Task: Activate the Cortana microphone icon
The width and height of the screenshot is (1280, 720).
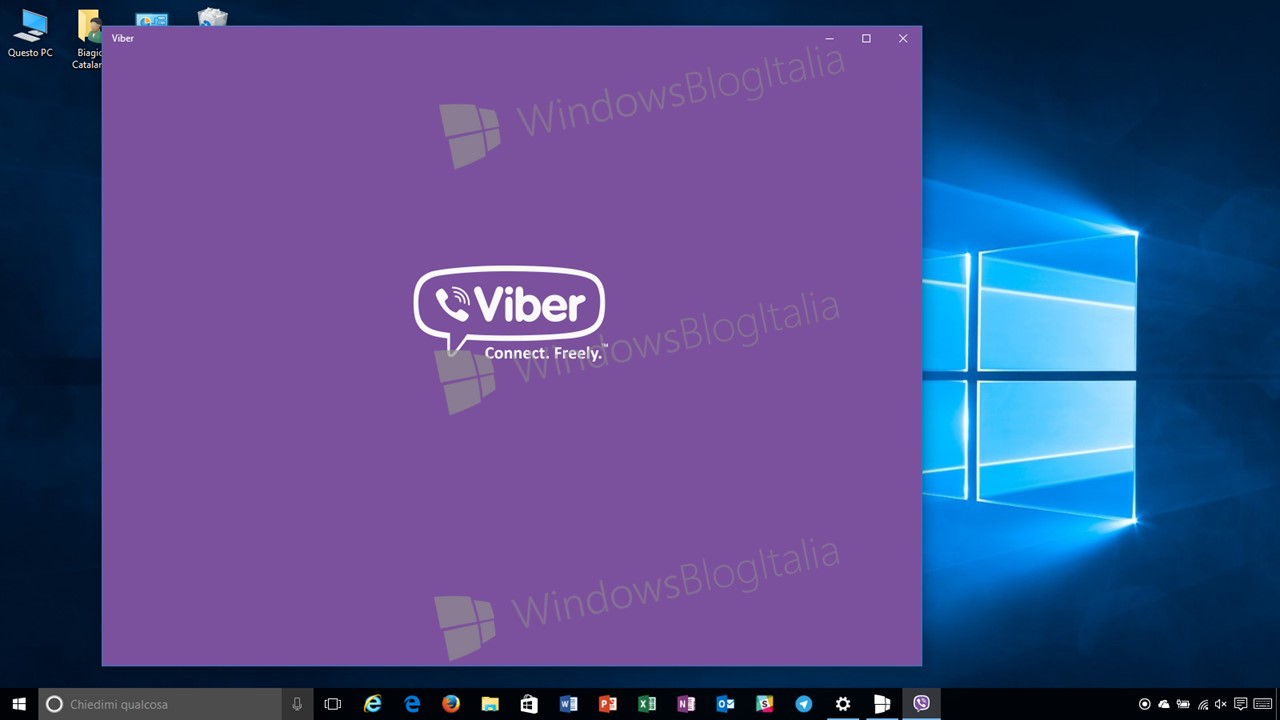Action: coord(297,704)
